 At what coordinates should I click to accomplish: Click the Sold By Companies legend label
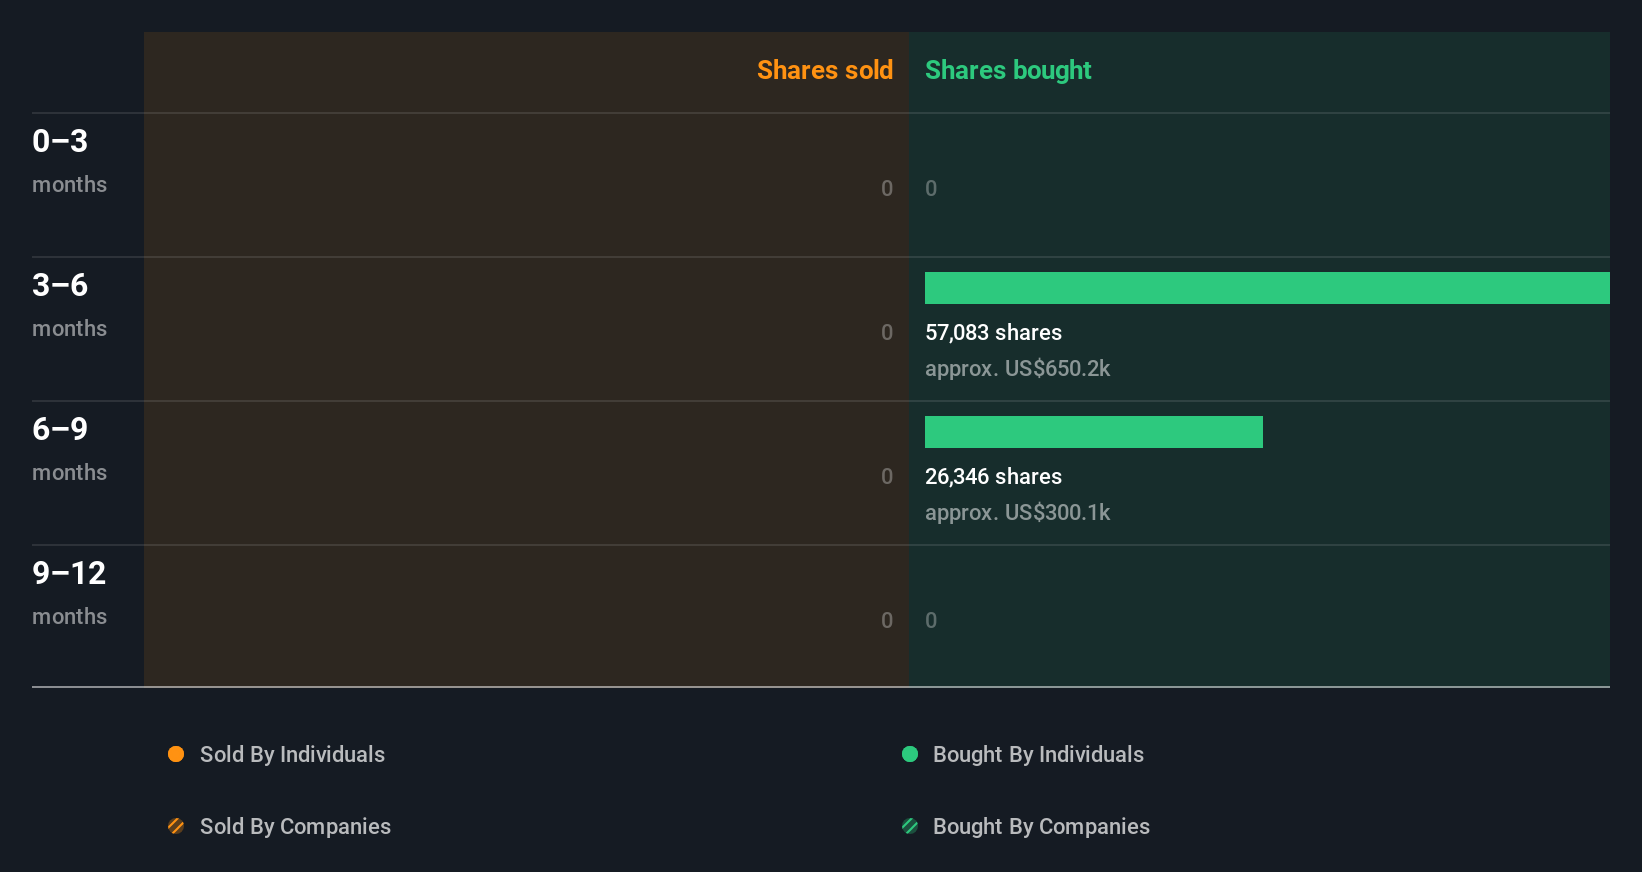[x=295, y=826]
